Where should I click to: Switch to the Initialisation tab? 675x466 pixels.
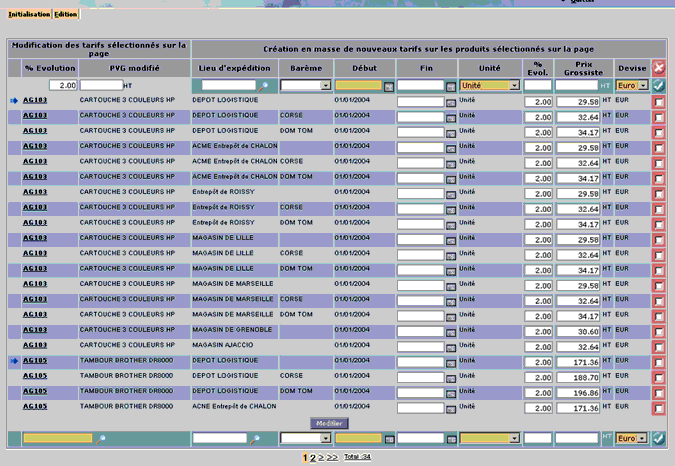29,14
